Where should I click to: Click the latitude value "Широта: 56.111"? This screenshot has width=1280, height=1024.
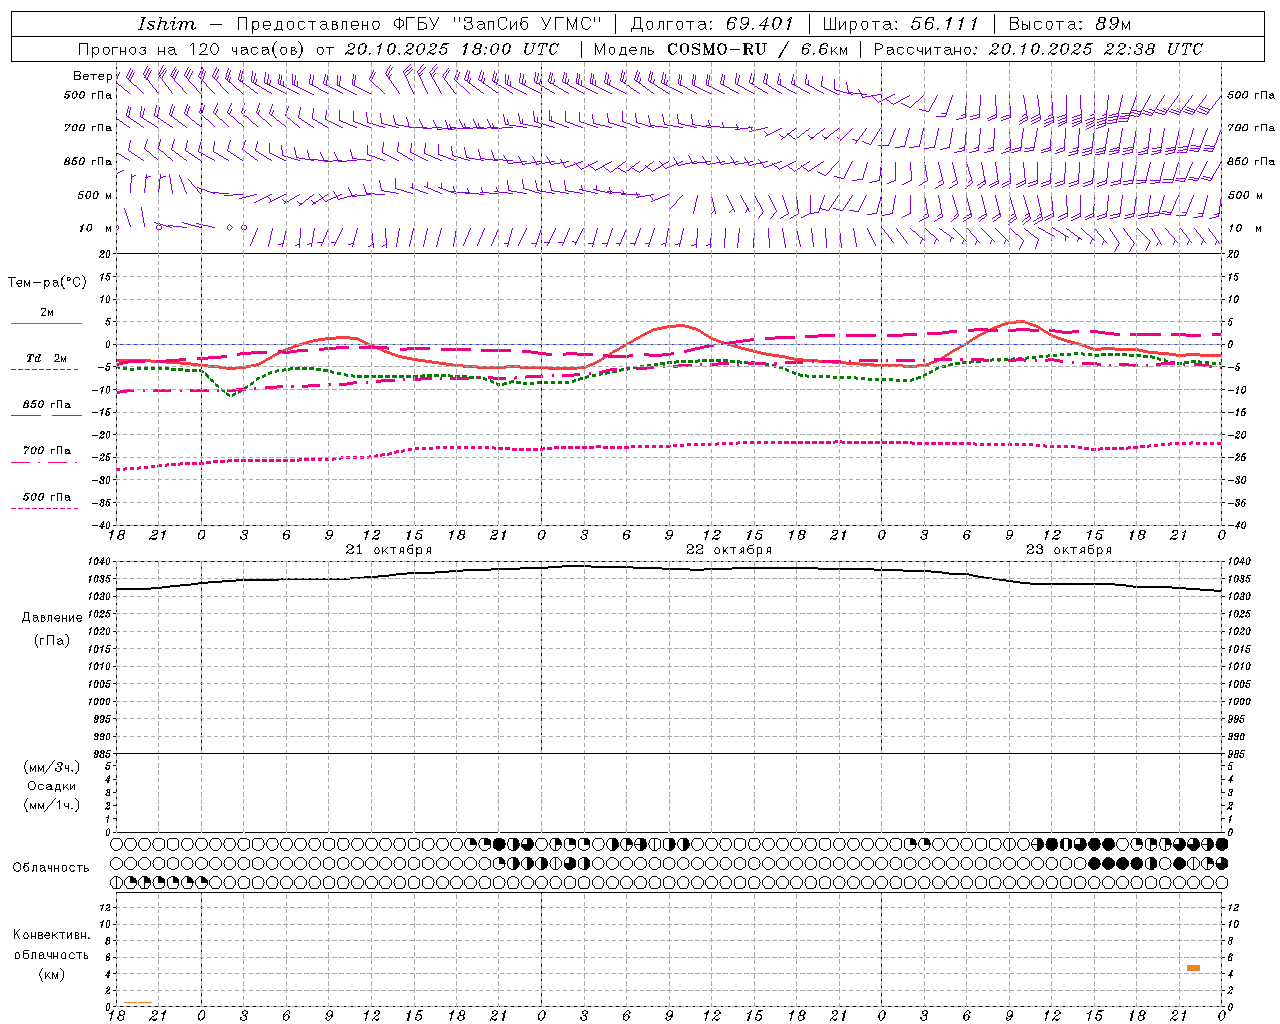(900, 24)
